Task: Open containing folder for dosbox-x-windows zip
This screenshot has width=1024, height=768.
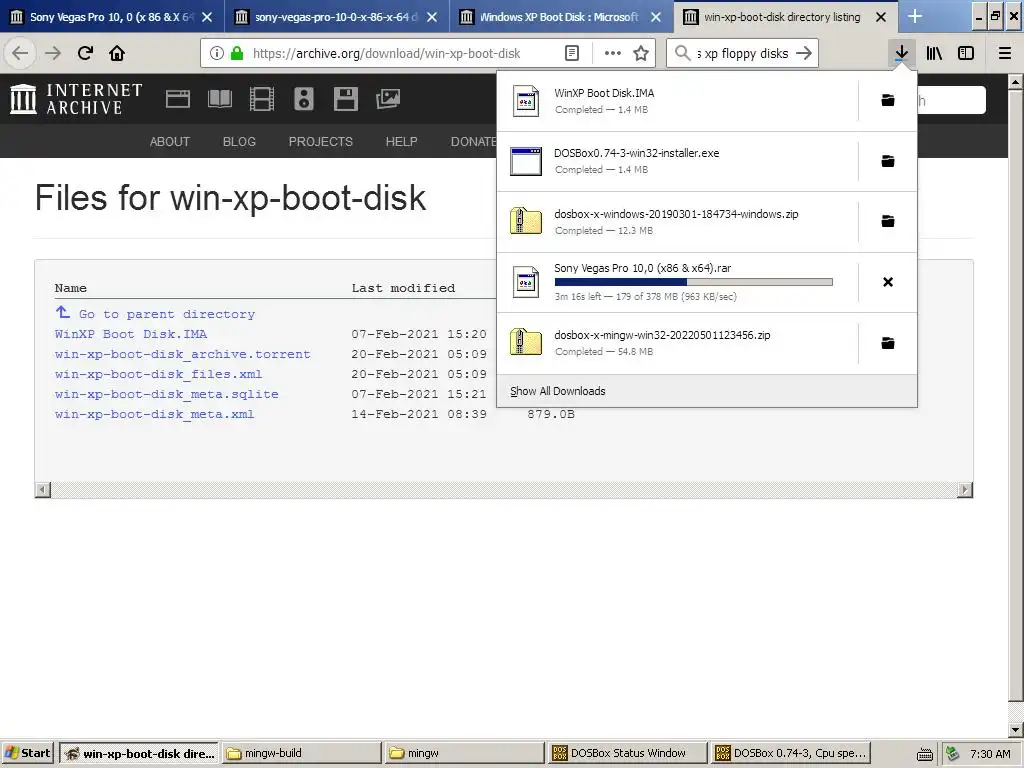Action: [888, 221]
